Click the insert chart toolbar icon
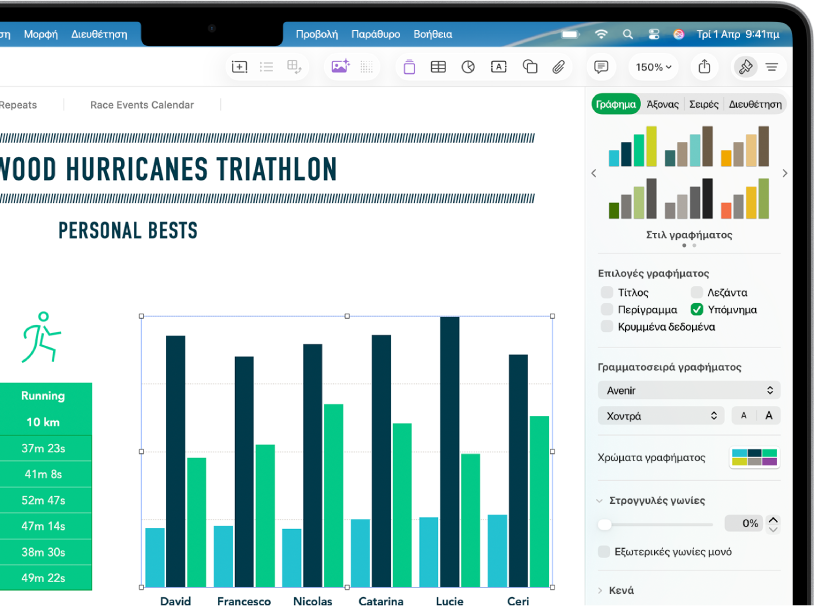The width and height of the screenshot is (814, 606). click(x=468, y=67)
